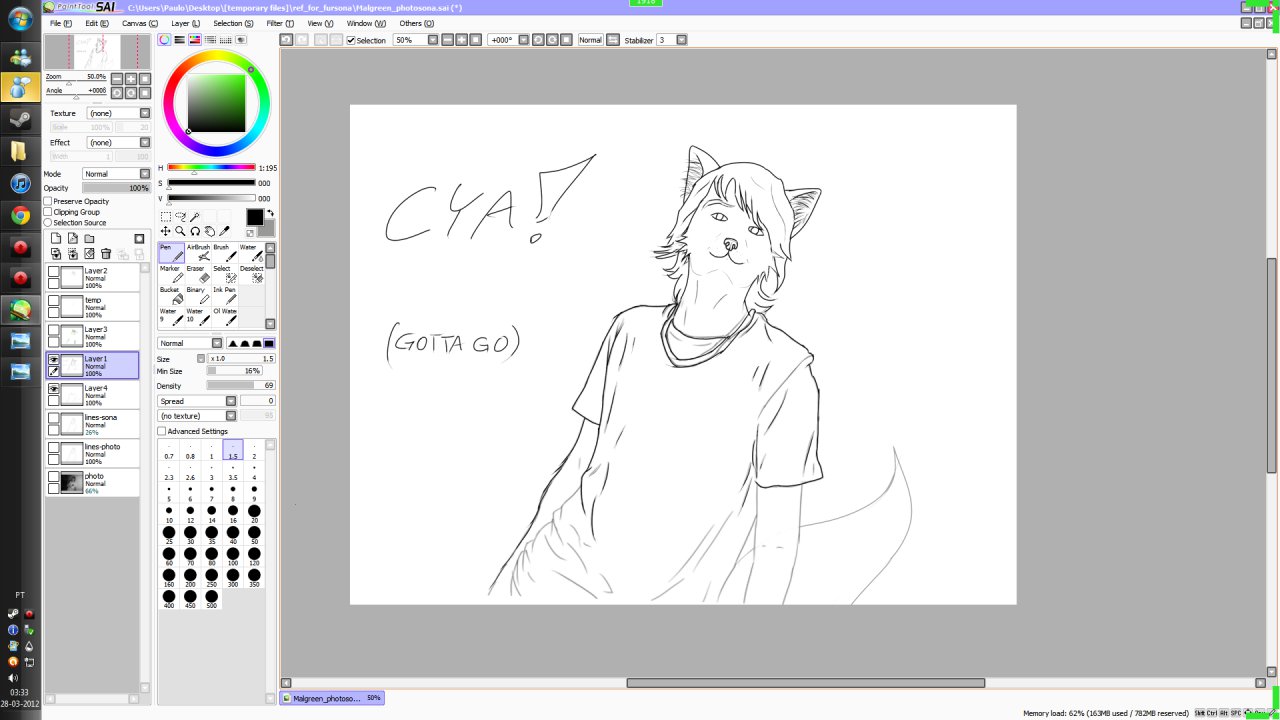The width and height of the screenshot is (1280, 720).
Task: Choose the Bucket fill tool
Action: pos(171,295)
